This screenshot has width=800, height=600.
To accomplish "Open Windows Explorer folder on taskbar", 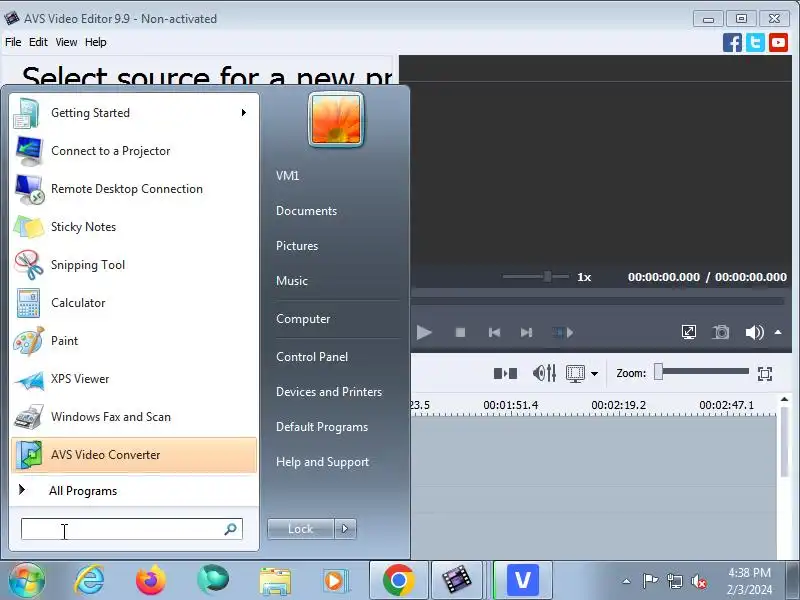I will click(x=275, y=581).
